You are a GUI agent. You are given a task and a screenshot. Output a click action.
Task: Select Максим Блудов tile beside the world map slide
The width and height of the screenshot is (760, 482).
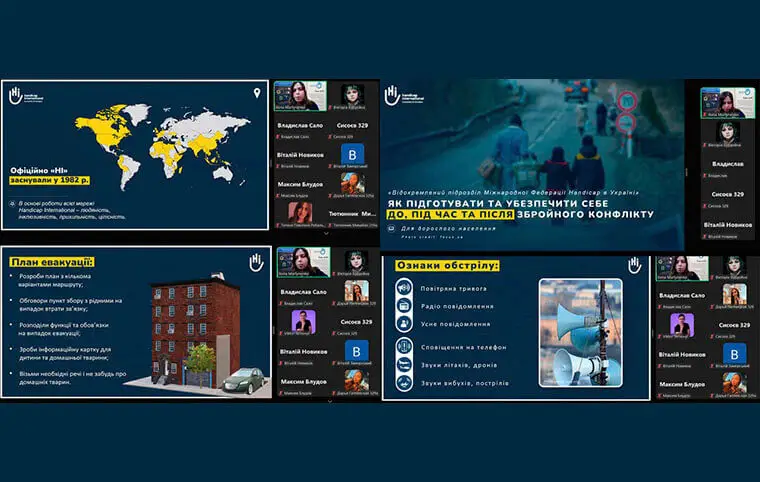(x=304, y=185)
